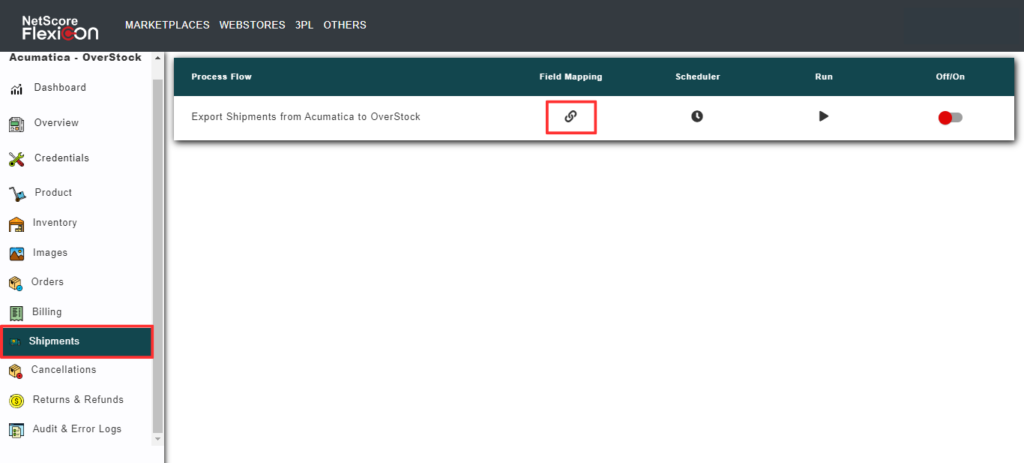Screen dimensions: 1024x463
Task: Open the Billing section
Action: pyautogui.click(x=47, y=312)
